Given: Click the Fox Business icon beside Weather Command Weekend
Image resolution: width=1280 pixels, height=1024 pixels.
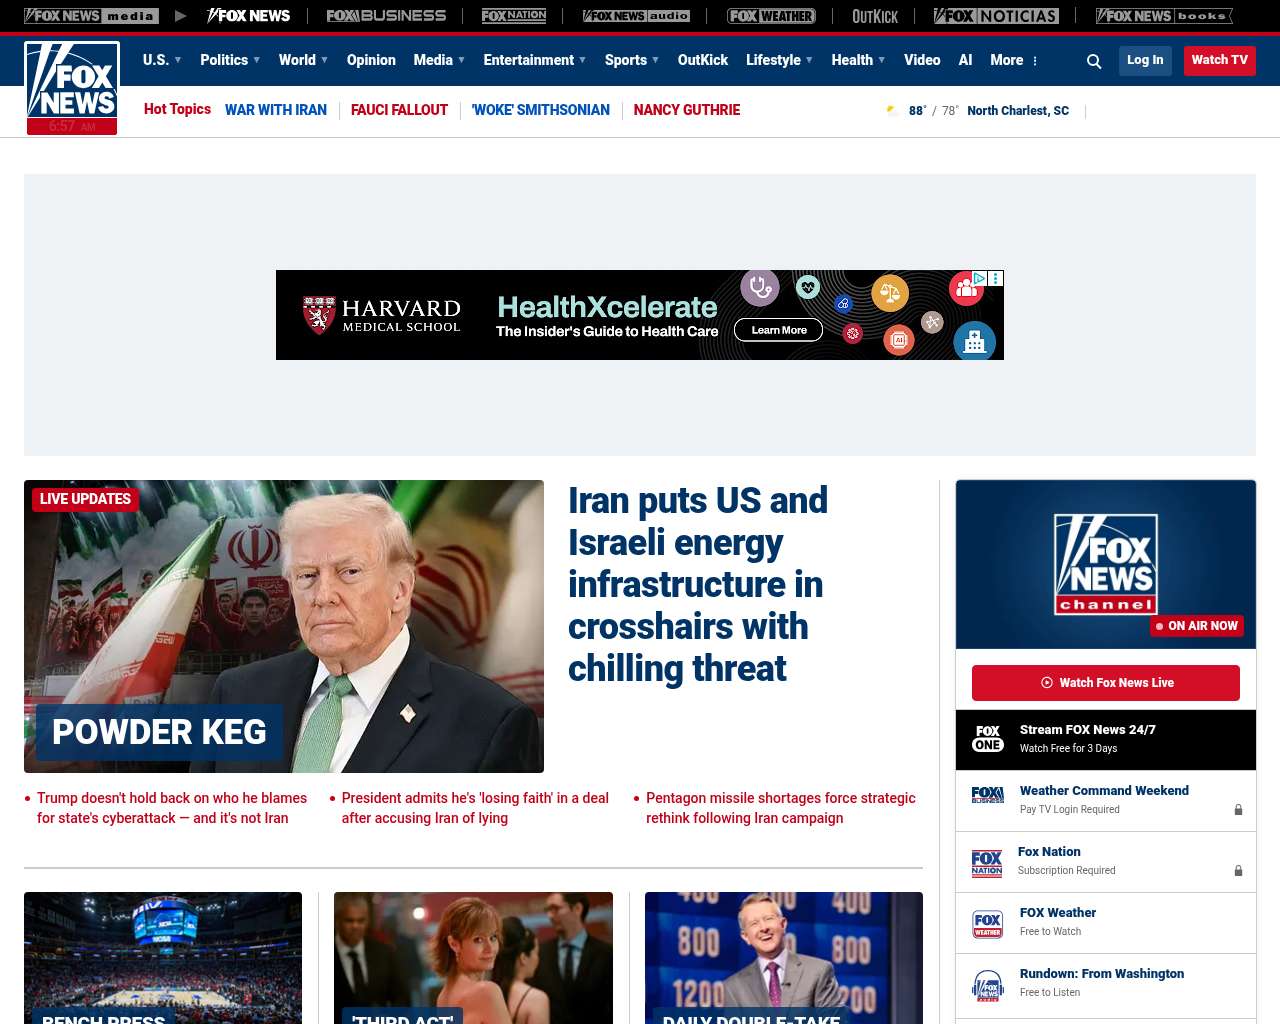Looking at the screenshot, I should (x=988, y=795).
